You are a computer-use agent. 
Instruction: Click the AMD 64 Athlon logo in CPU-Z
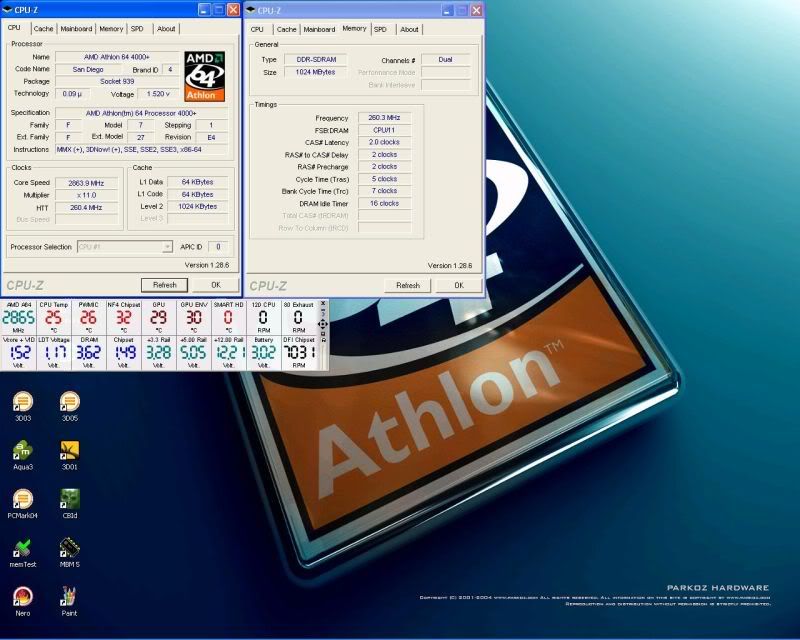click(205, 76)
